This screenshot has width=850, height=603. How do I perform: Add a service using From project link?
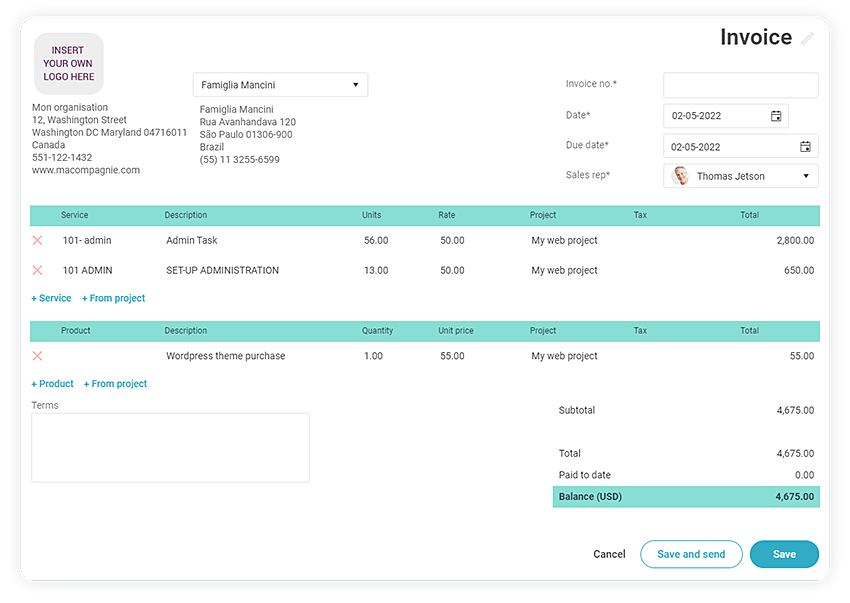(x=114, y=298)
